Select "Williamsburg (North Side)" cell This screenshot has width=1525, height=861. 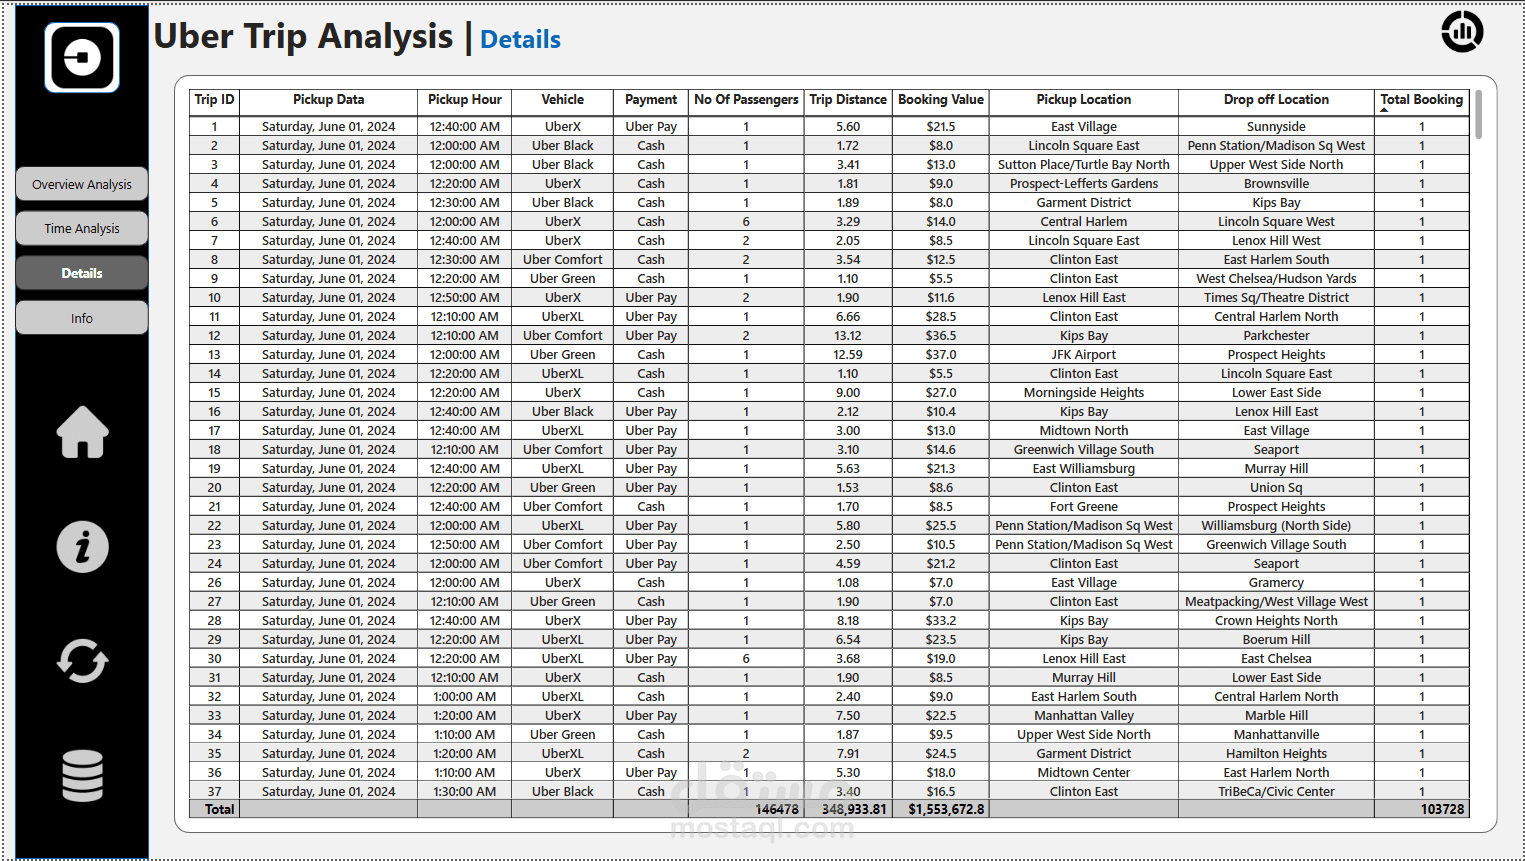tap(1276, 526)
